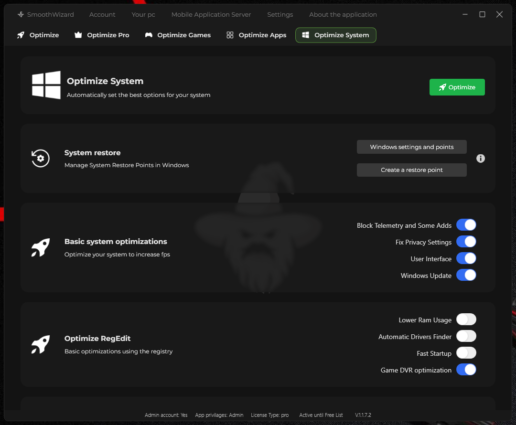This screenshot has width=516, height=425.
Task: Open About the application menu
Action: tap(343, 15)
